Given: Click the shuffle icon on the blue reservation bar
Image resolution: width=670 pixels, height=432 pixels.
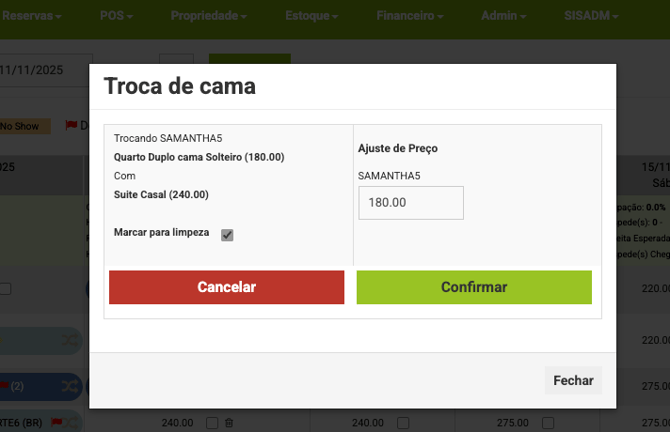Looking at the screenshot, I should point(72,386).
